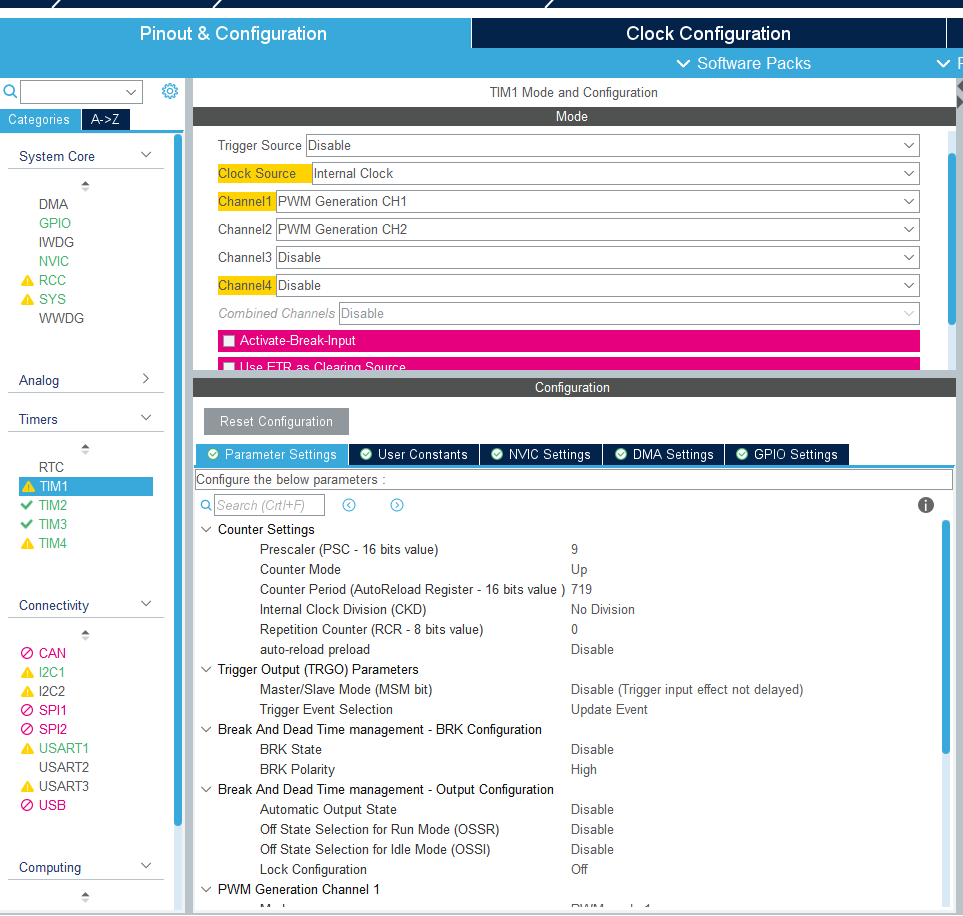Go to next search result arrow
963x916 pixels.
point(397,505)
